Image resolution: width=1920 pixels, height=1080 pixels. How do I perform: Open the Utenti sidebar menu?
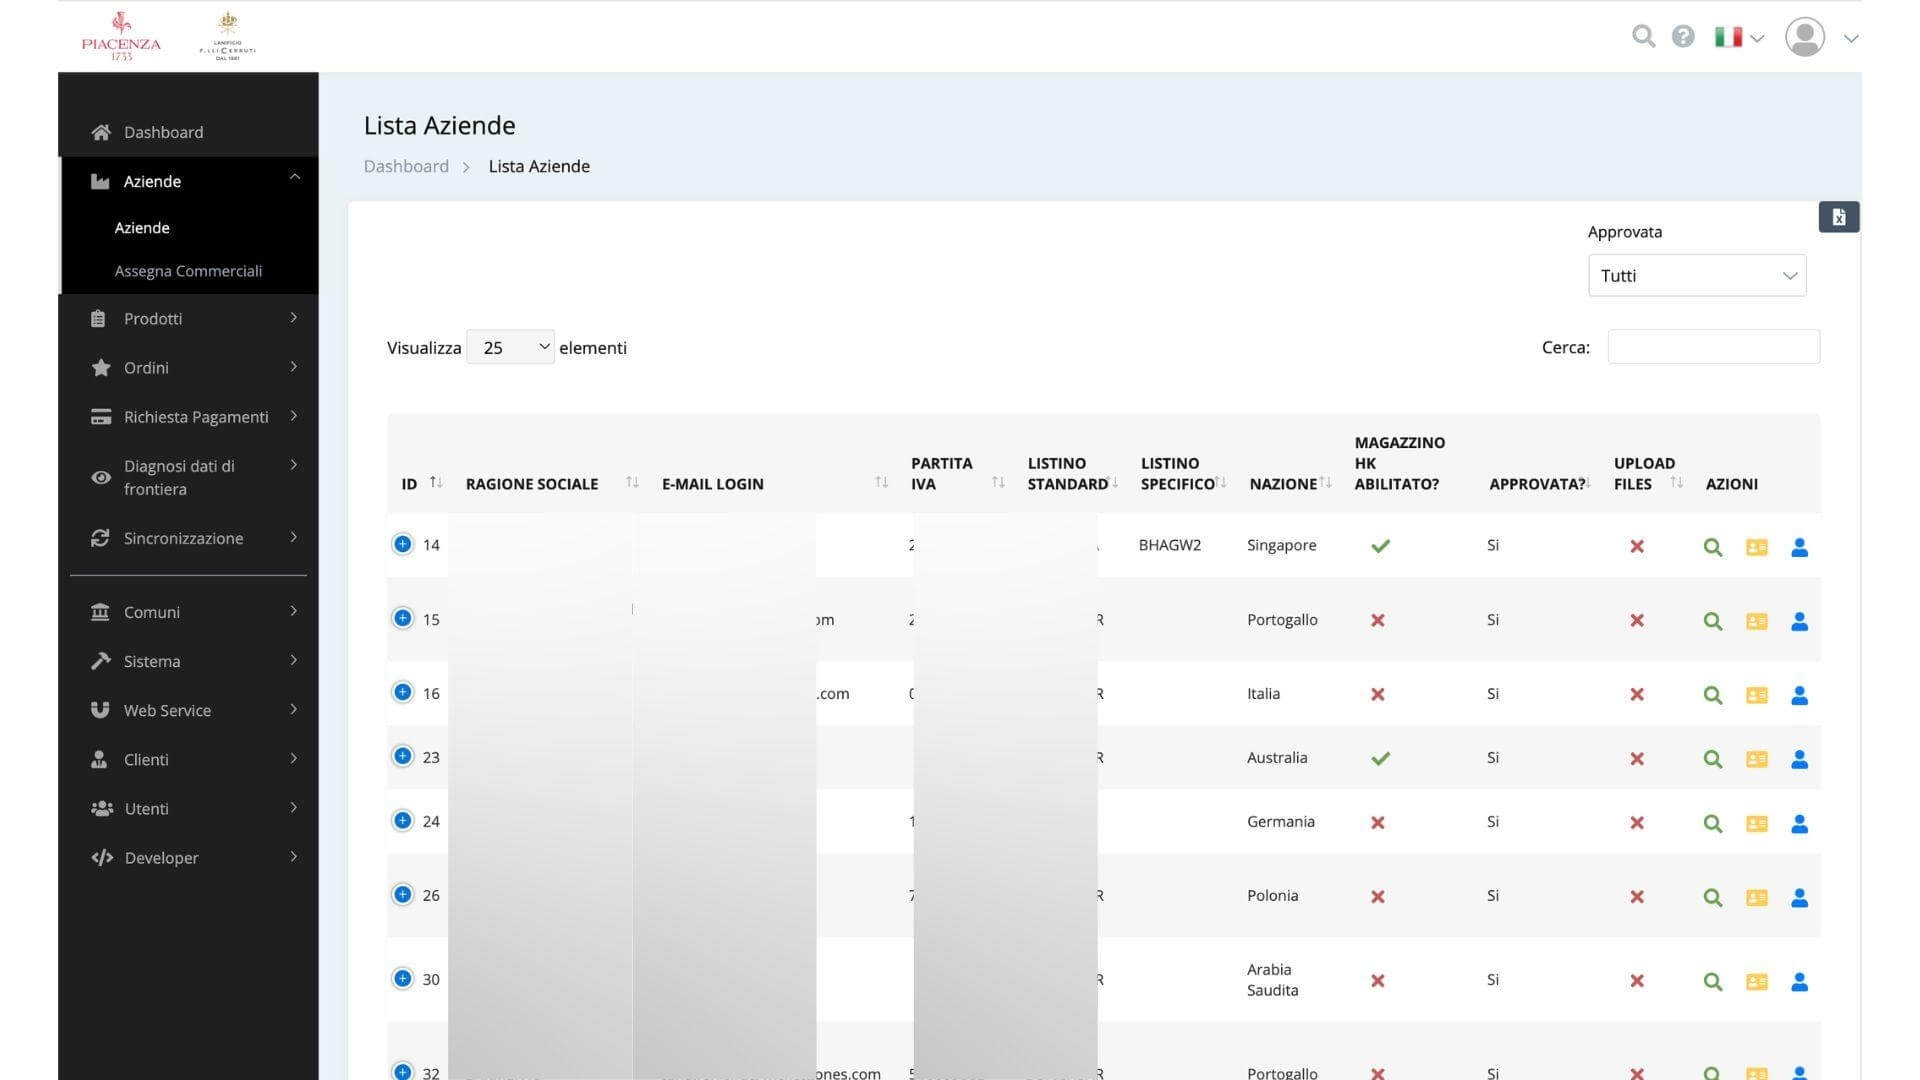188,808
